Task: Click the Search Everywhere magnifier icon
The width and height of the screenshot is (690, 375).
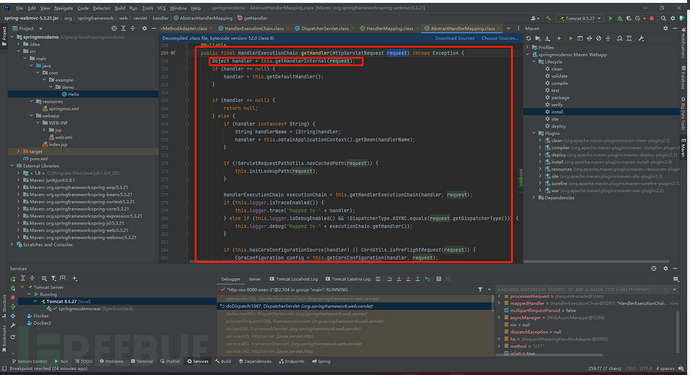Action: (x=663, y=18)
